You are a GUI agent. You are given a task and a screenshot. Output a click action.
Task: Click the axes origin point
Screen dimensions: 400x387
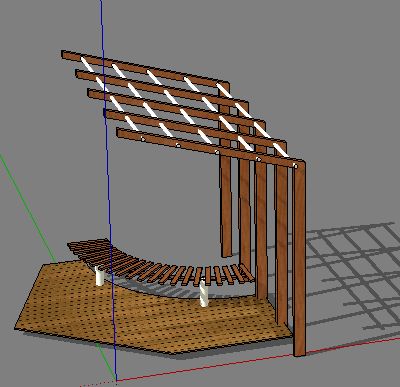click(116, 380)
